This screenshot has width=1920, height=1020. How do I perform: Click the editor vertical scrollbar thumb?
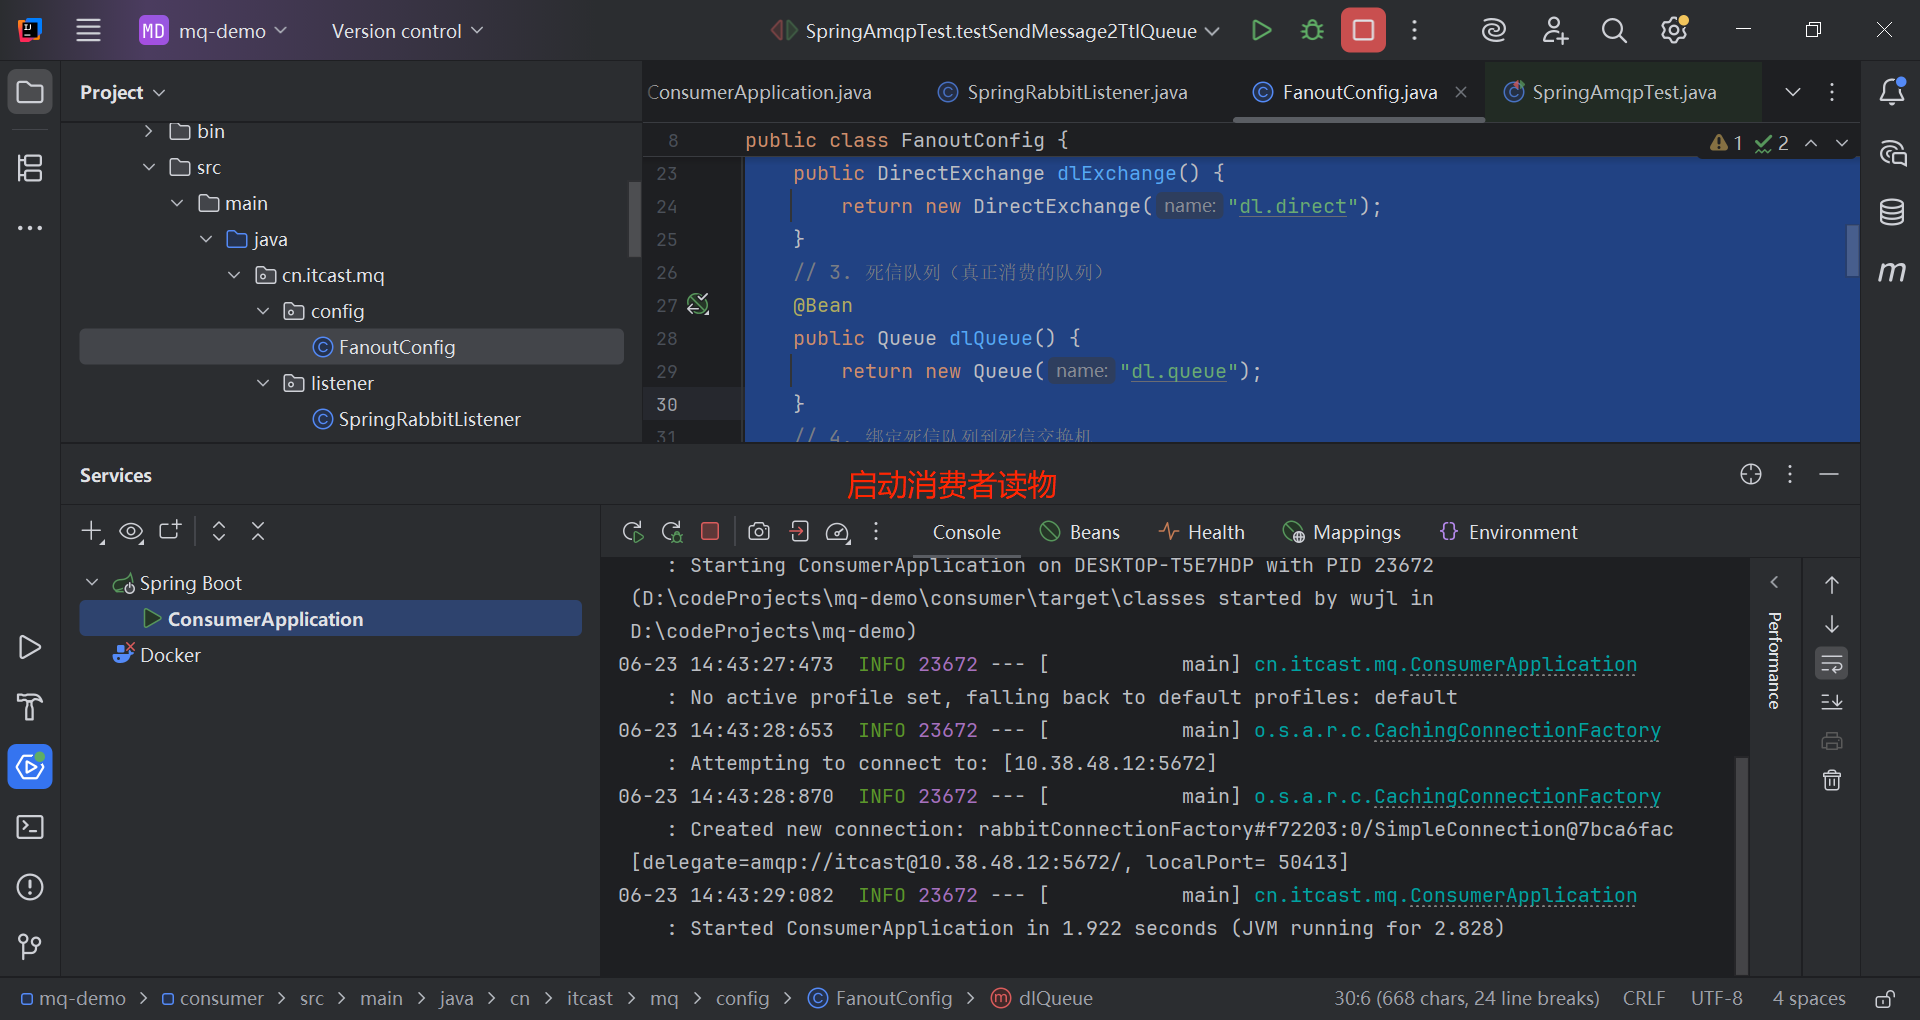click(1852, 250)
